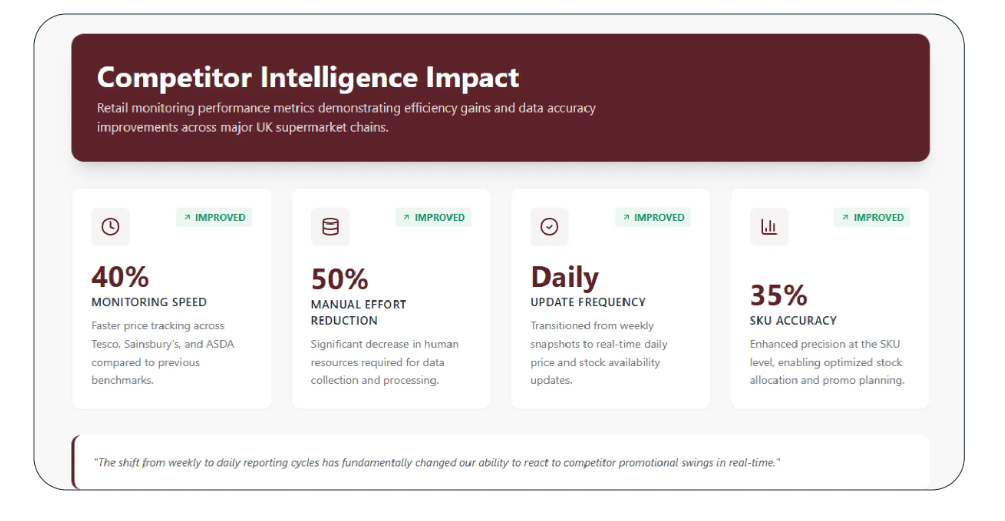The height and width of the screenshot is (521, 1005).
Task: Click the Competitor Intelligence Impact heading
Action: coord(308,78)
